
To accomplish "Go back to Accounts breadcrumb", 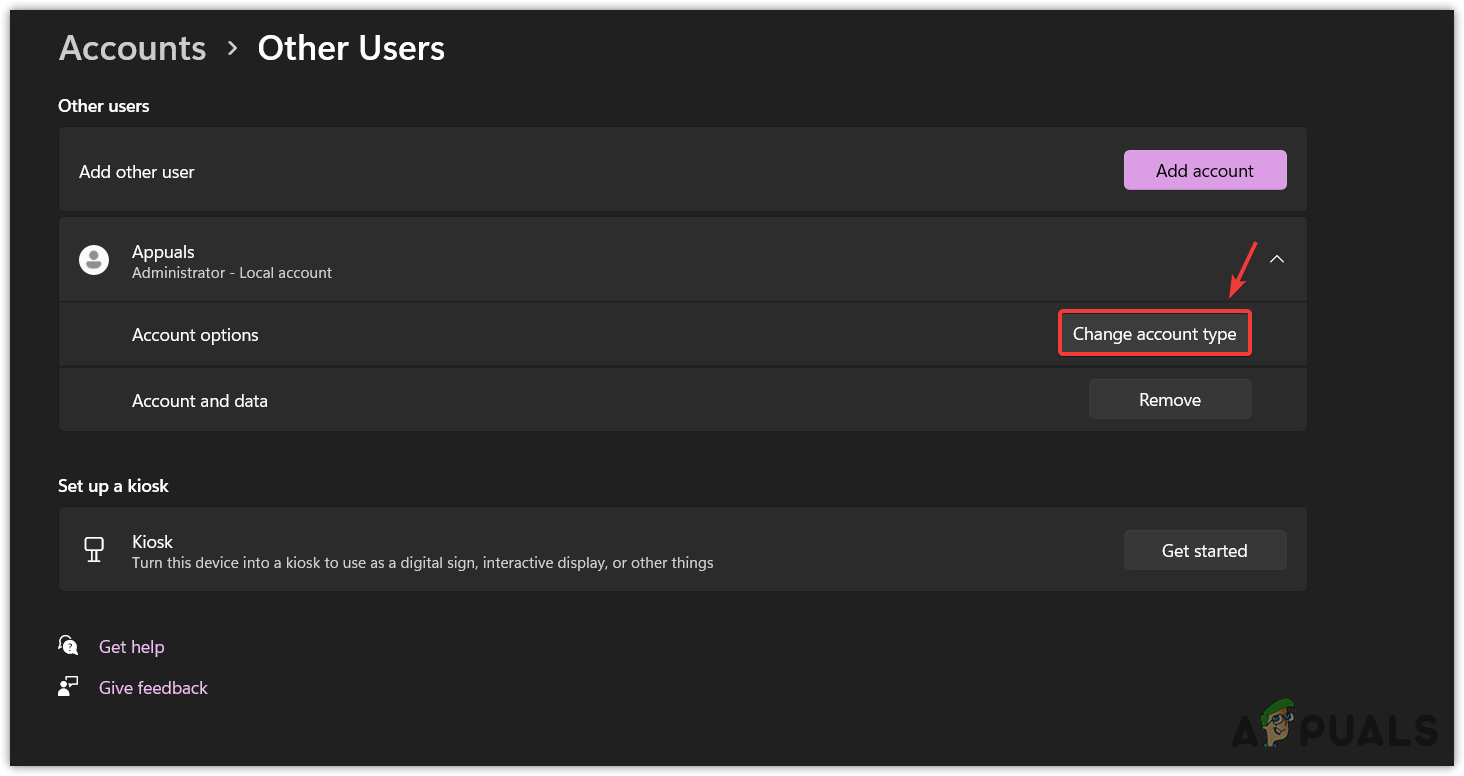I will coord(132,48).
